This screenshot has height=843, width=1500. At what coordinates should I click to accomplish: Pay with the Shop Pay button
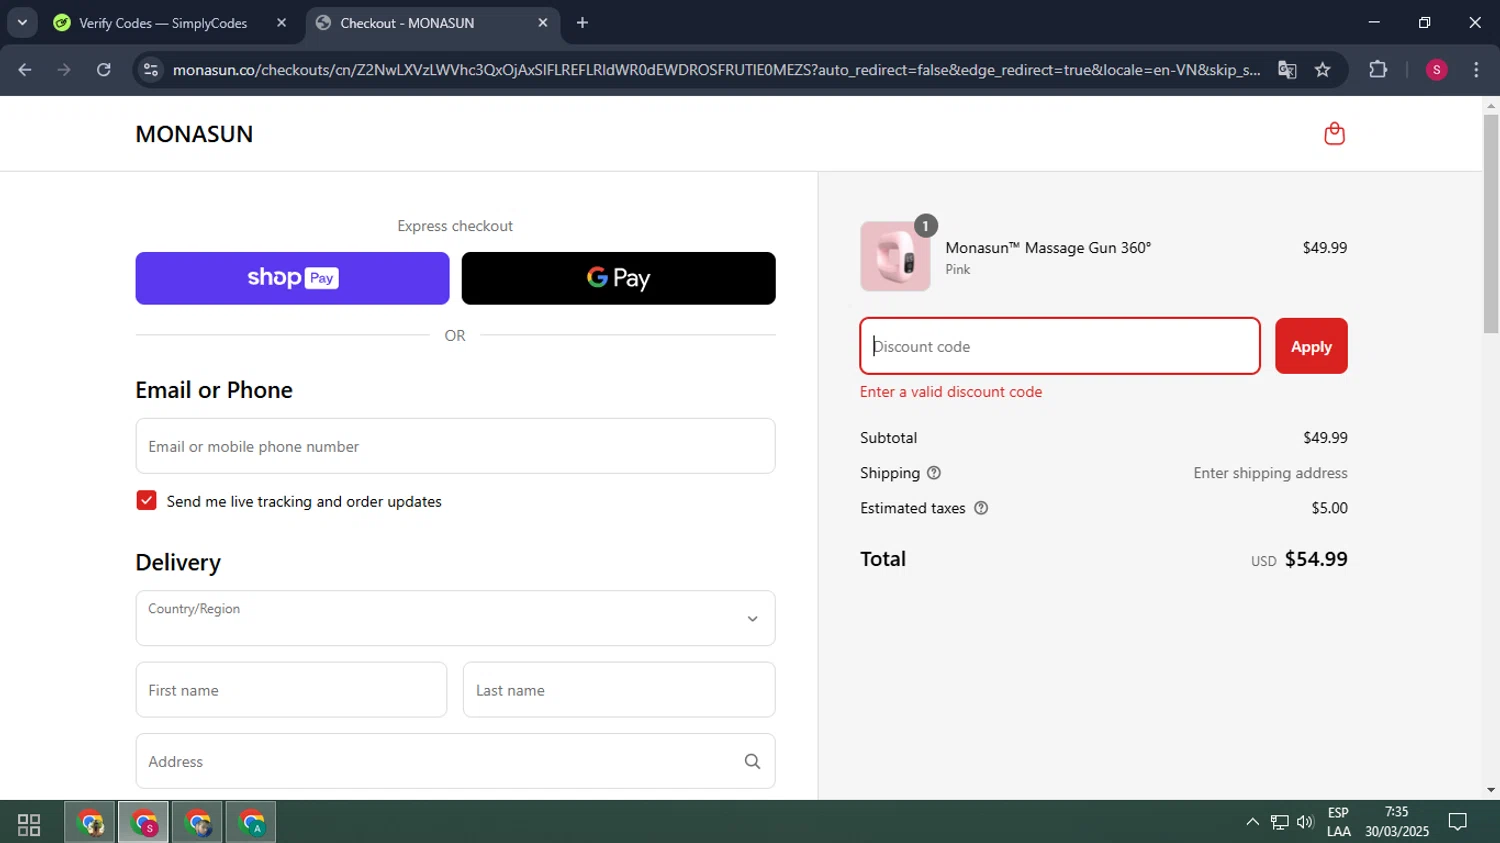(x=292, y=278)
